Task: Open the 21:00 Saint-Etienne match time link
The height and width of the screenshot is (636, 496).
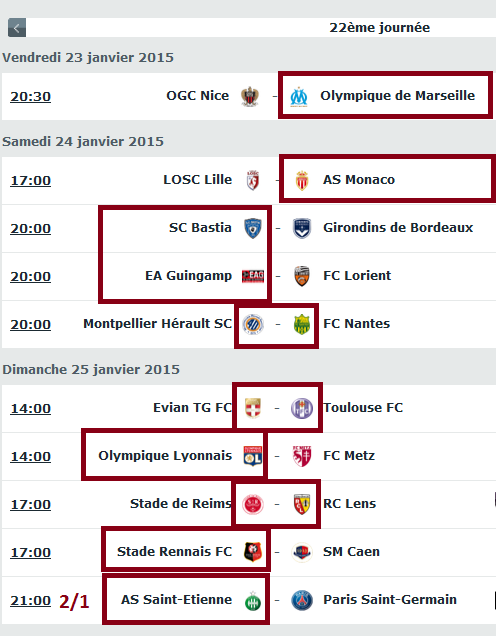Action: (30, 600)
